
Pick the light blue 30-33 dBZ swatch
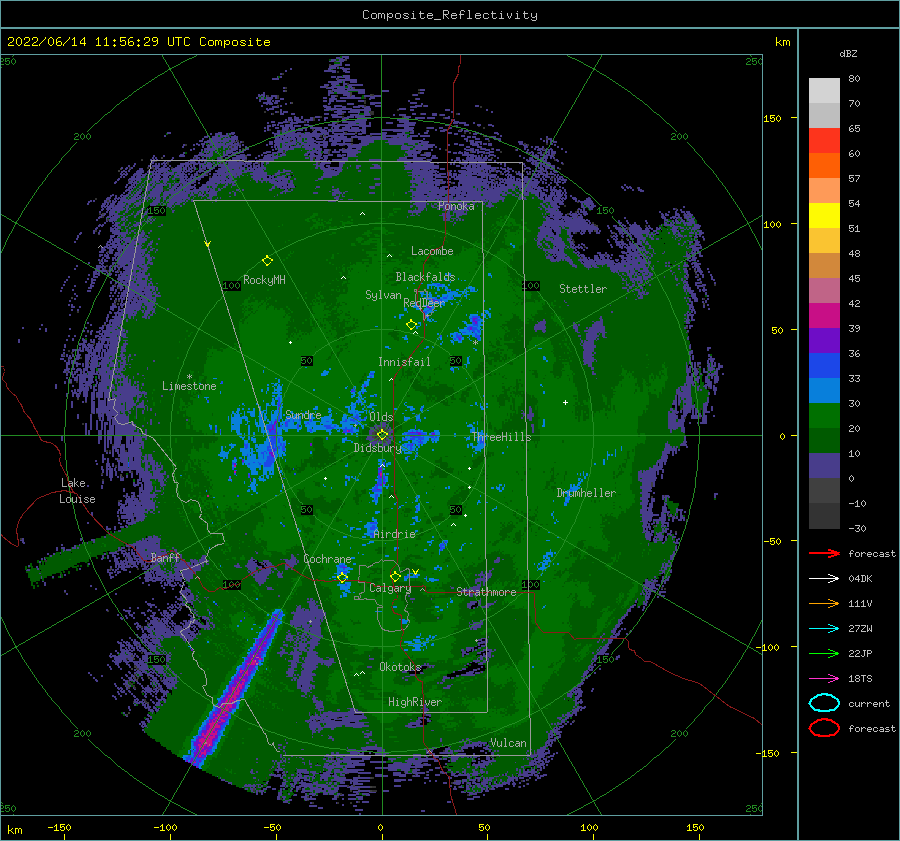[824, 391]
